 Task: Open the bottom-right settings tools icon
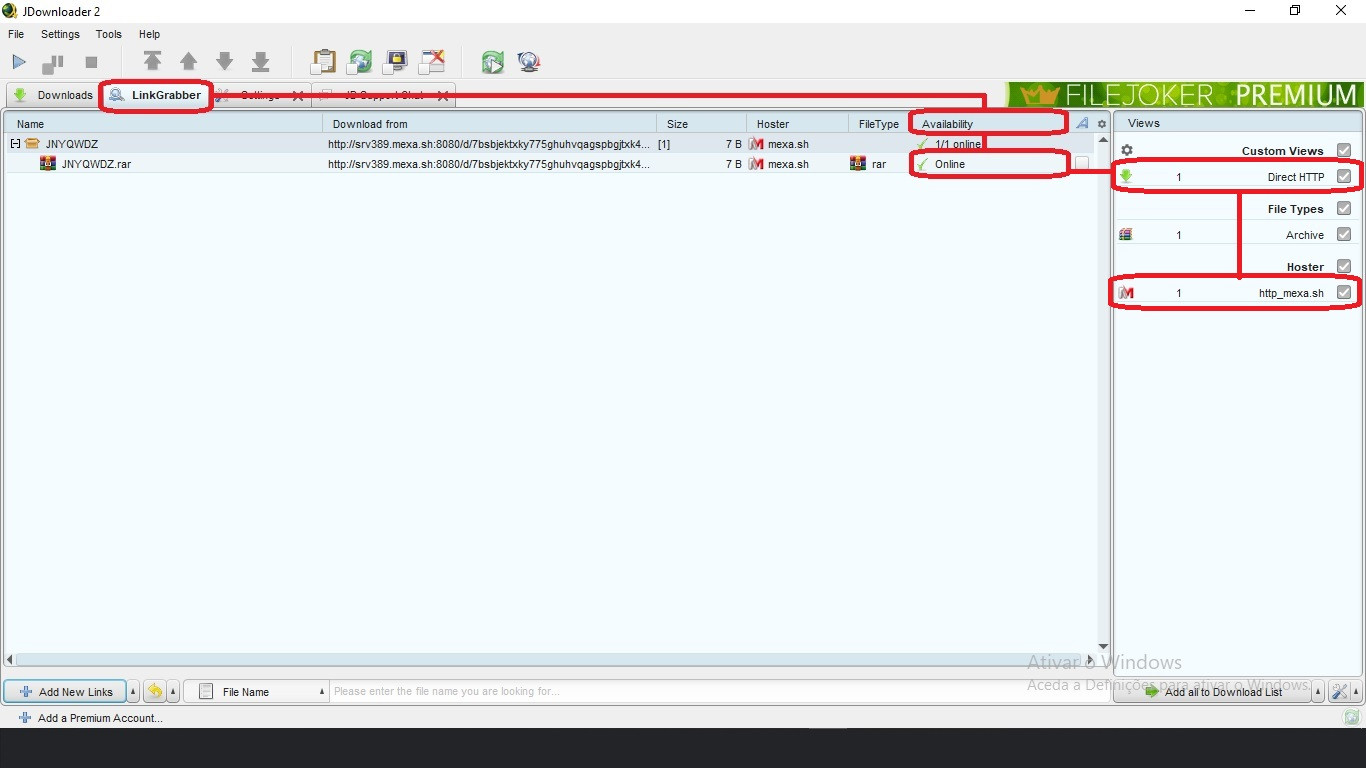tap(1339, 692)
